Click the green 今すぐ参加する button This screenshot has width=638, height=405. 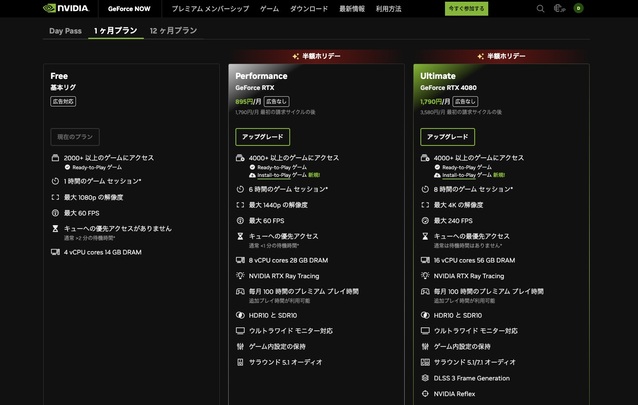pyautogui.click(x=466, y=9)
